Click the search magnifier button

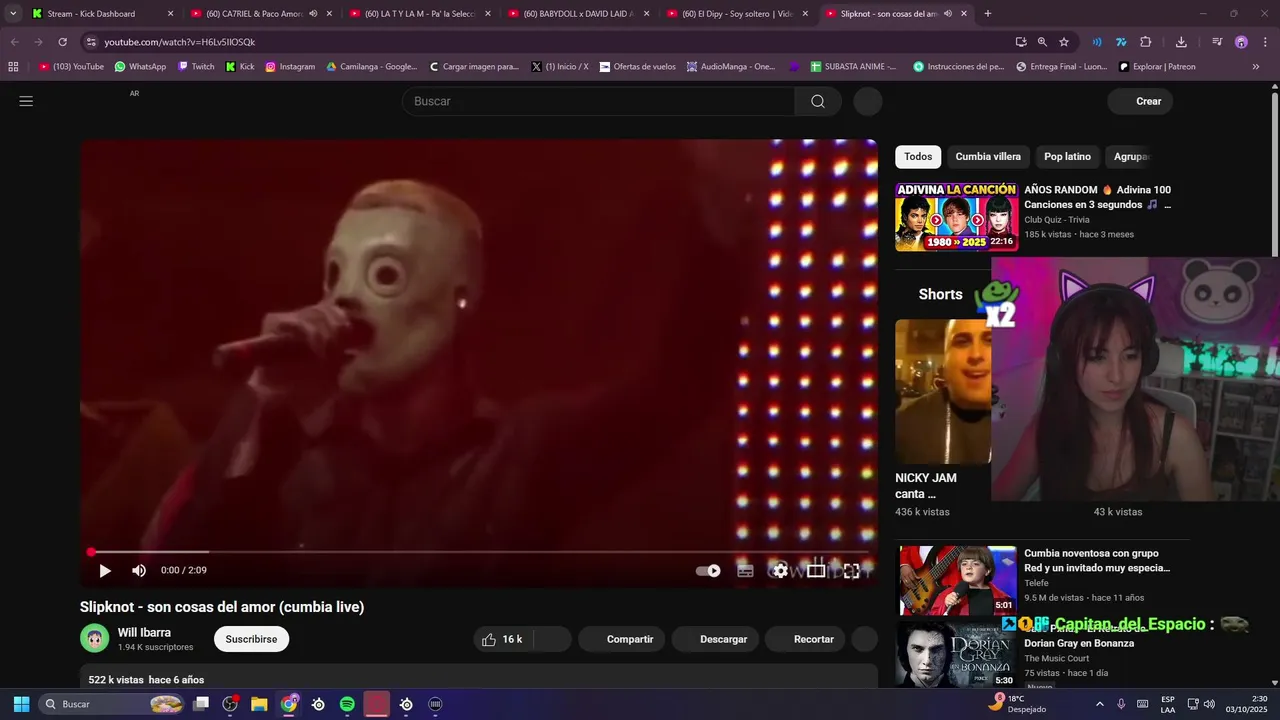coord(818,101)
